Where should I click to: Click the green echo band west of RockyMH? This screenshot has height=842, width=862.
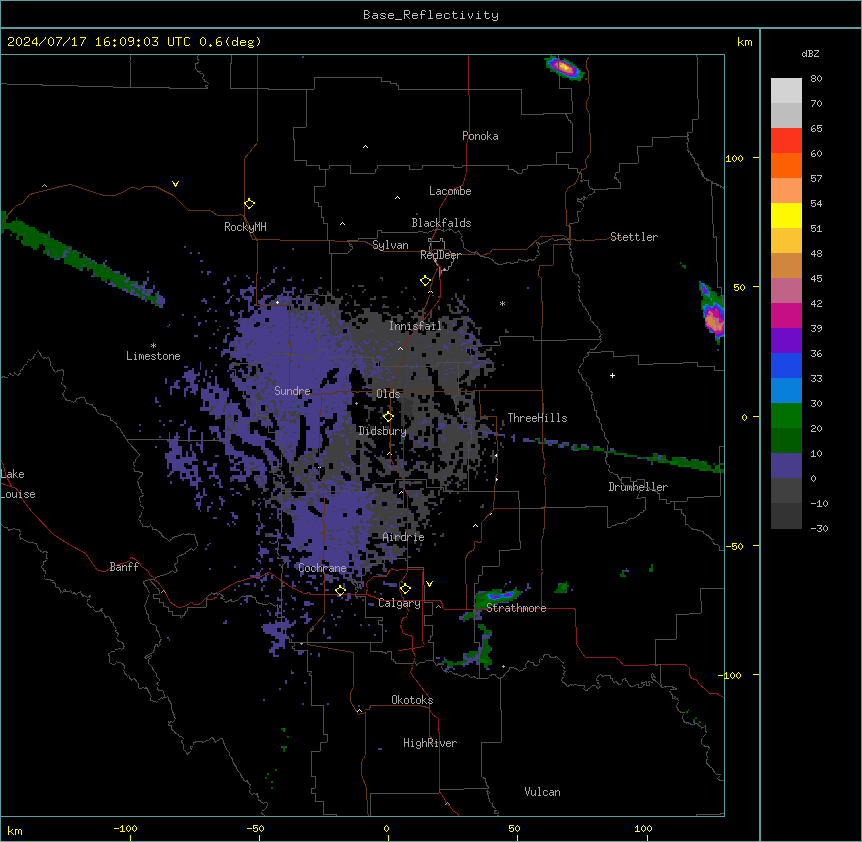[82, 260]
